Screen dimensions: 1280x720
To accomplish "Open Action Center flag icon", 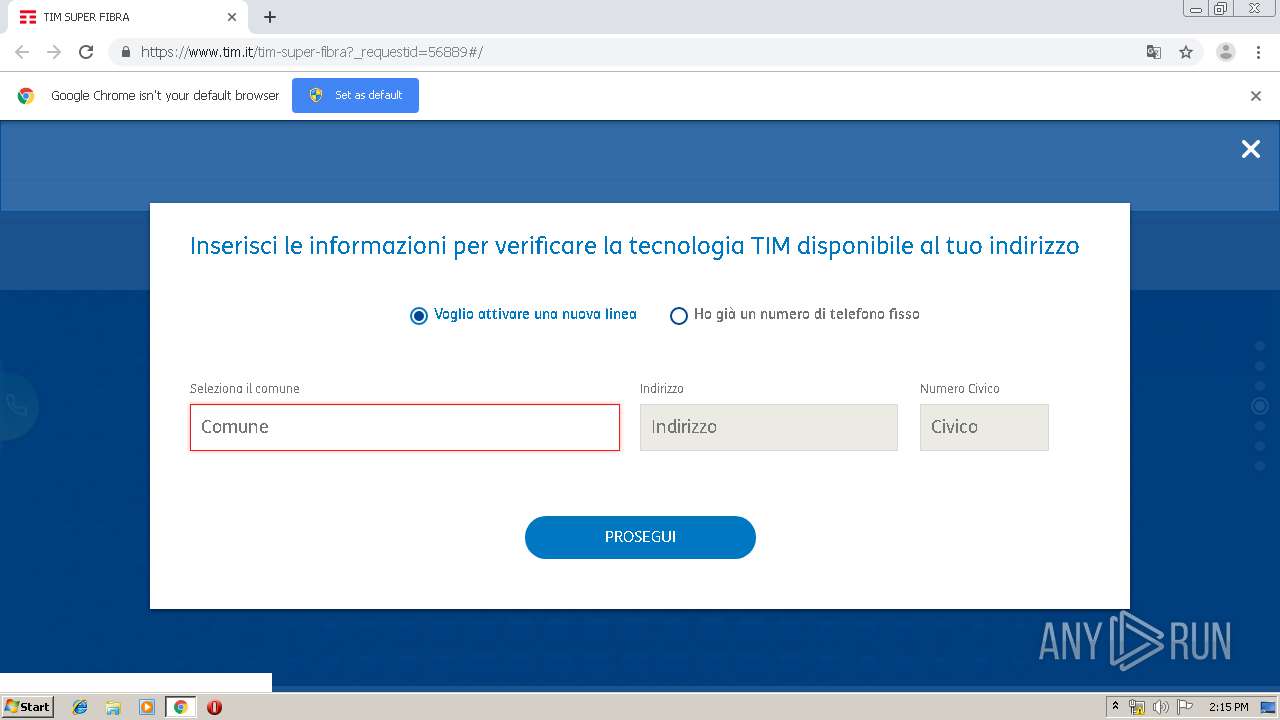I will (1185, 707).
